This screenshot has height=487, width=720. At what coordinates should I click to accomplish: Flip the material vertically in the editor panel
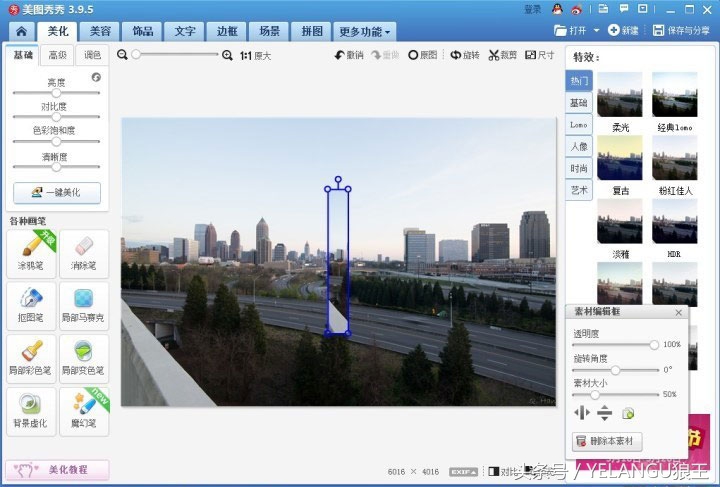[605, 413]
